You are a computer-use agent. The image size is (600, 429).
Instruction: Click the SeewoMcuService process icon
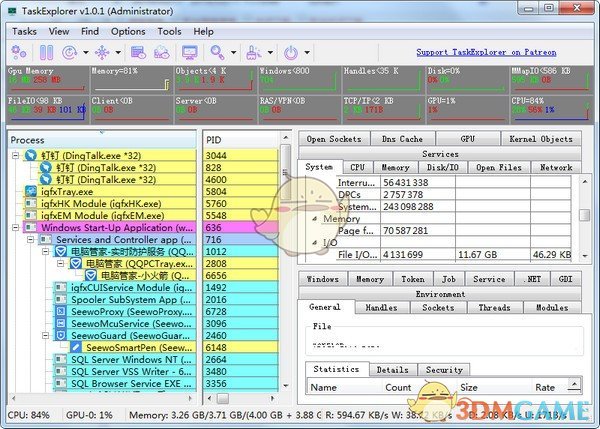(x=61, y=323)
